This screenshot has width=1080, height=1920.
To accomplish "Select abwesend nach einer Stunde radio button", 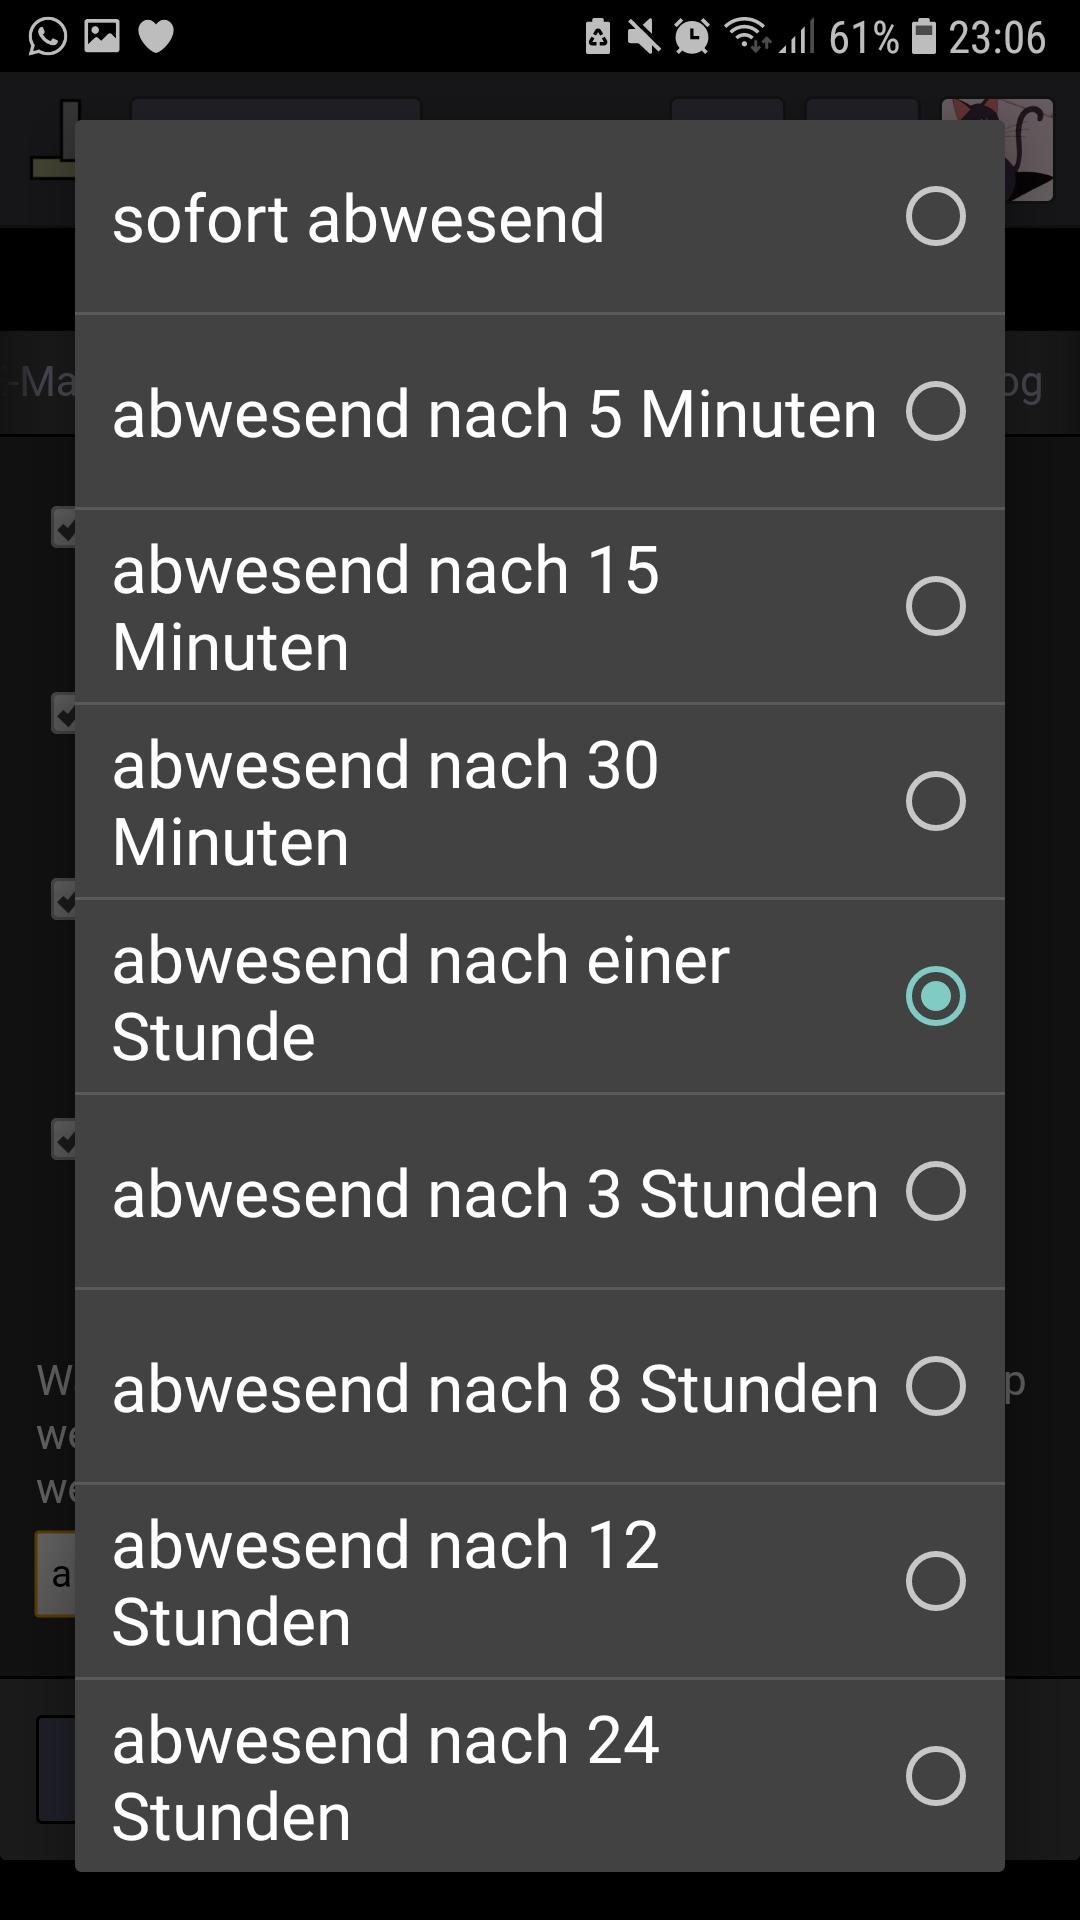I will (x=935, y=996).
